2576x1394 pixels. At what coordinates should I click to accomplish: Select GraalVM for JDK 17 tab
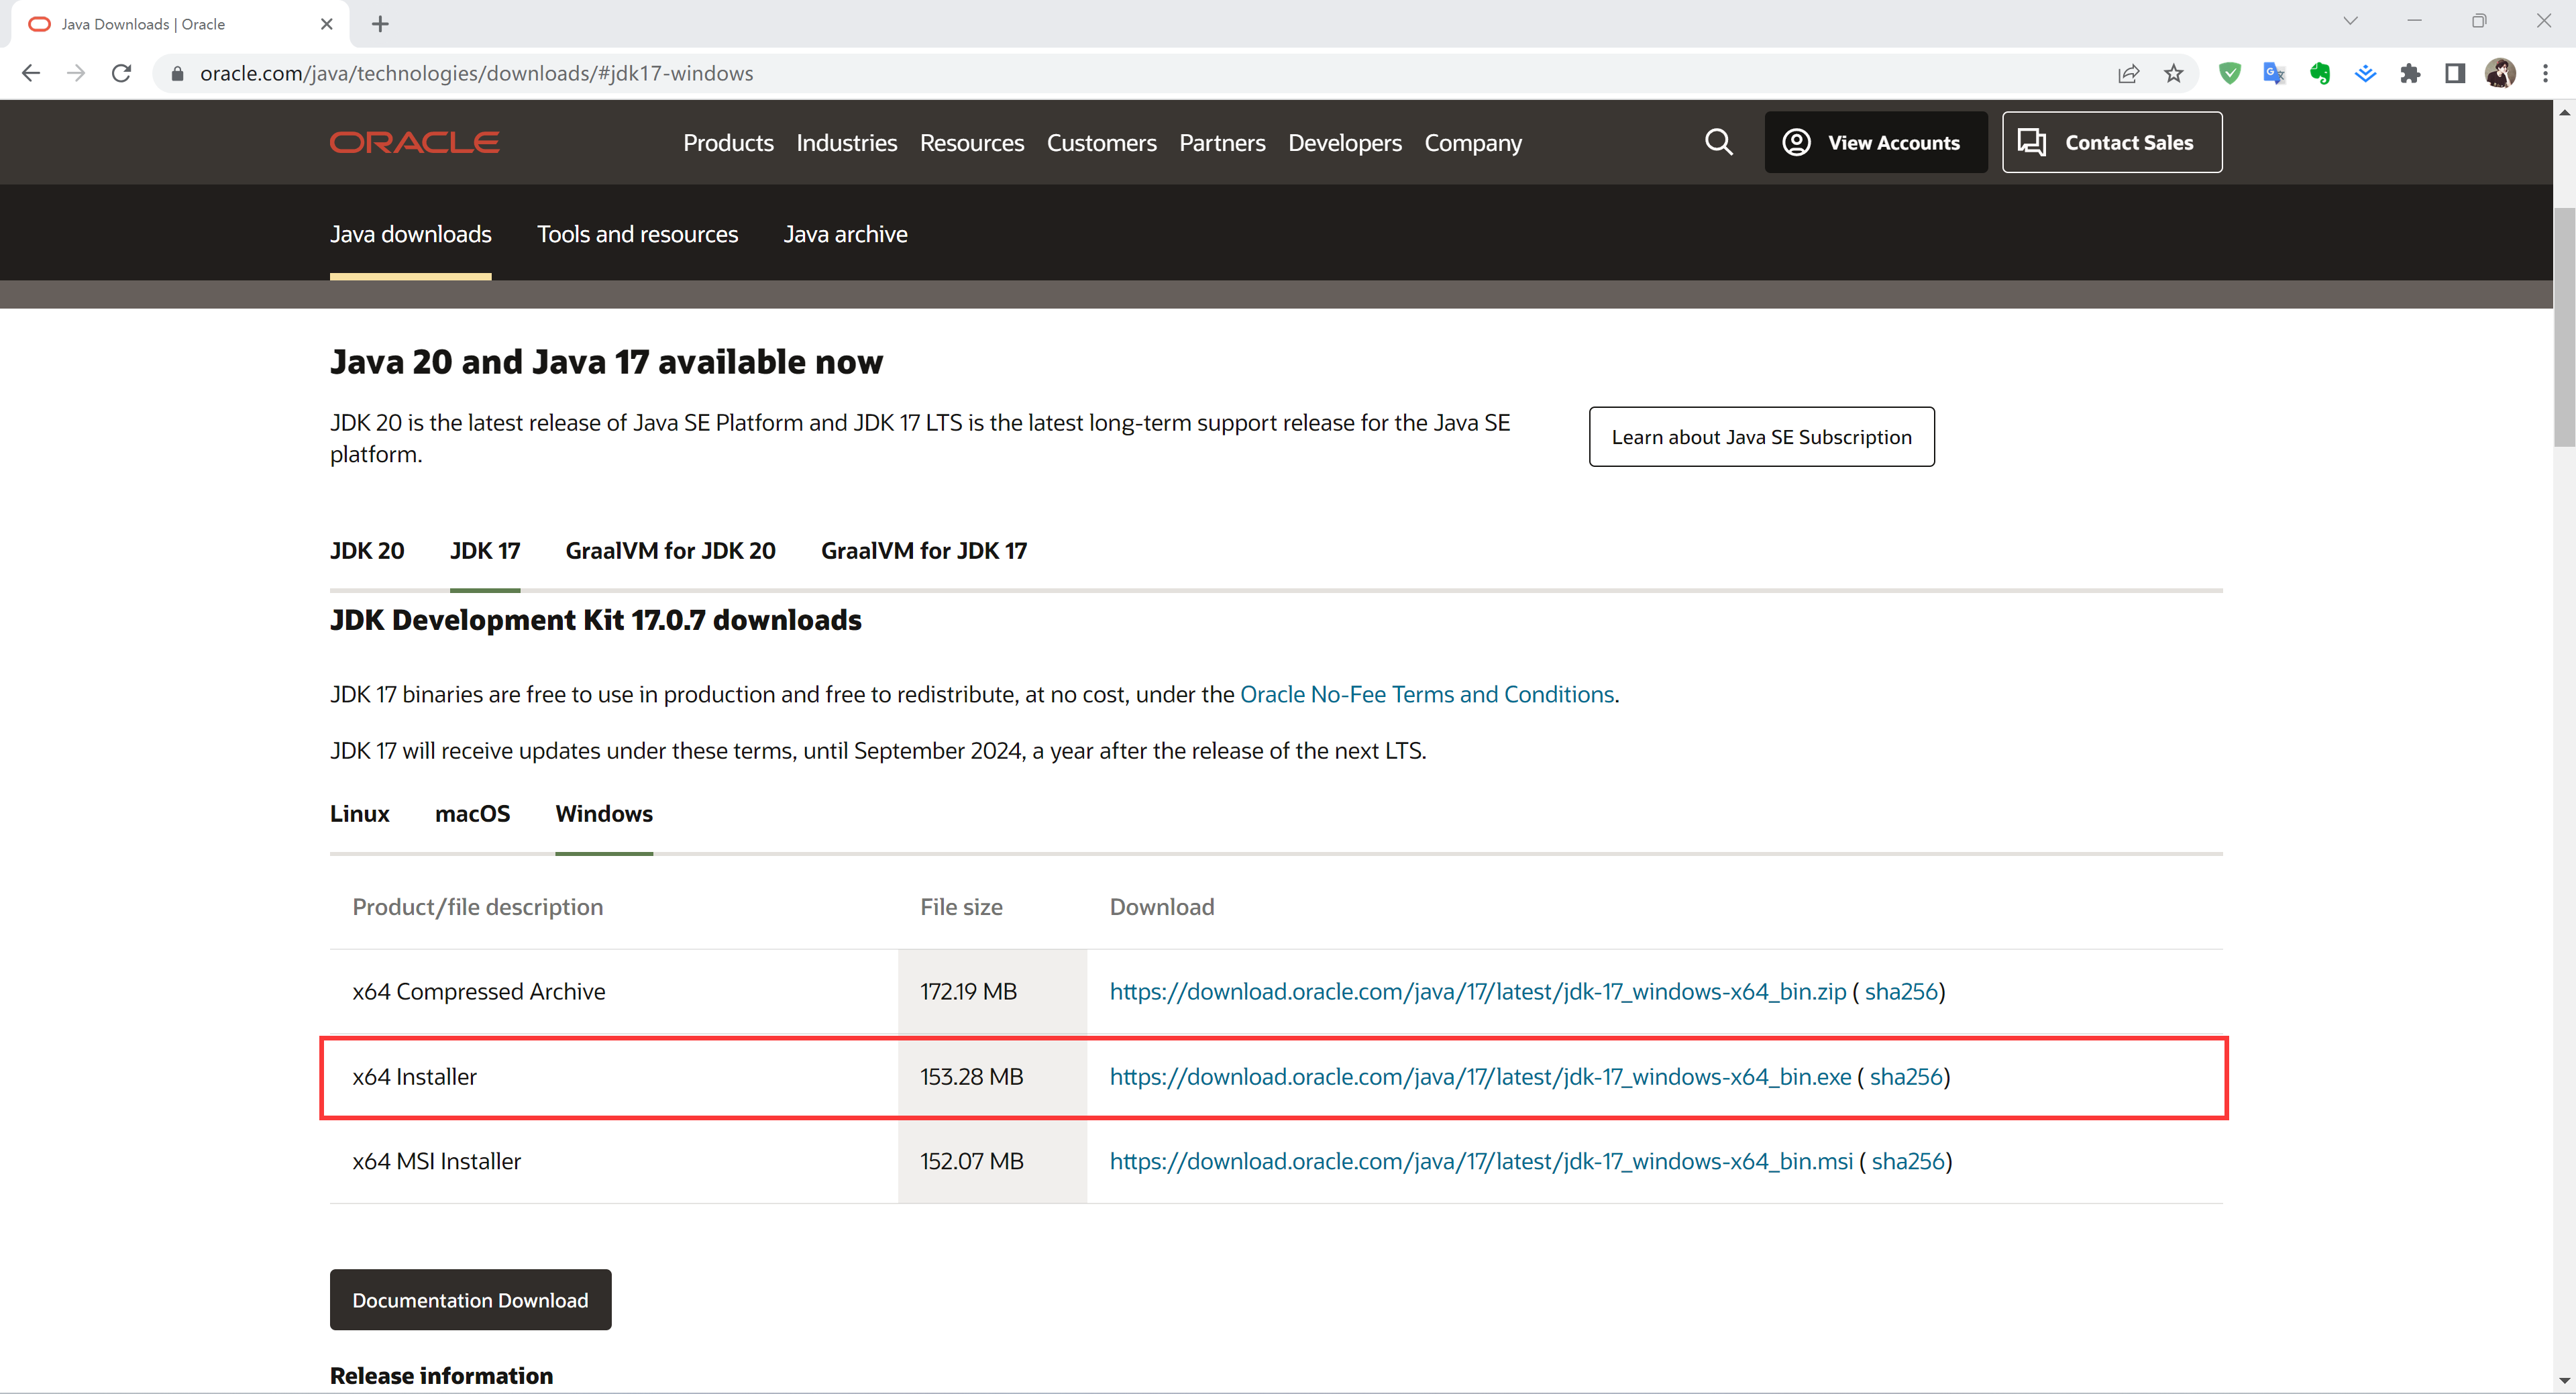[923, 551]
